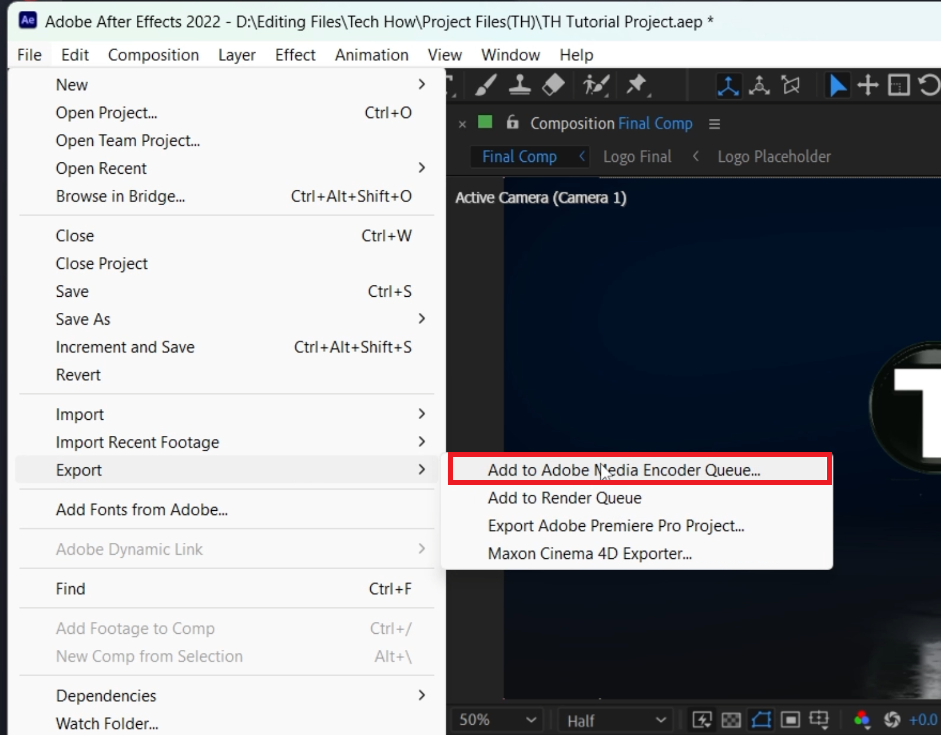This screenshot has height=735, width=941.
Task: Open the 50% magnification dropdown
Action: tap(497, 719)
